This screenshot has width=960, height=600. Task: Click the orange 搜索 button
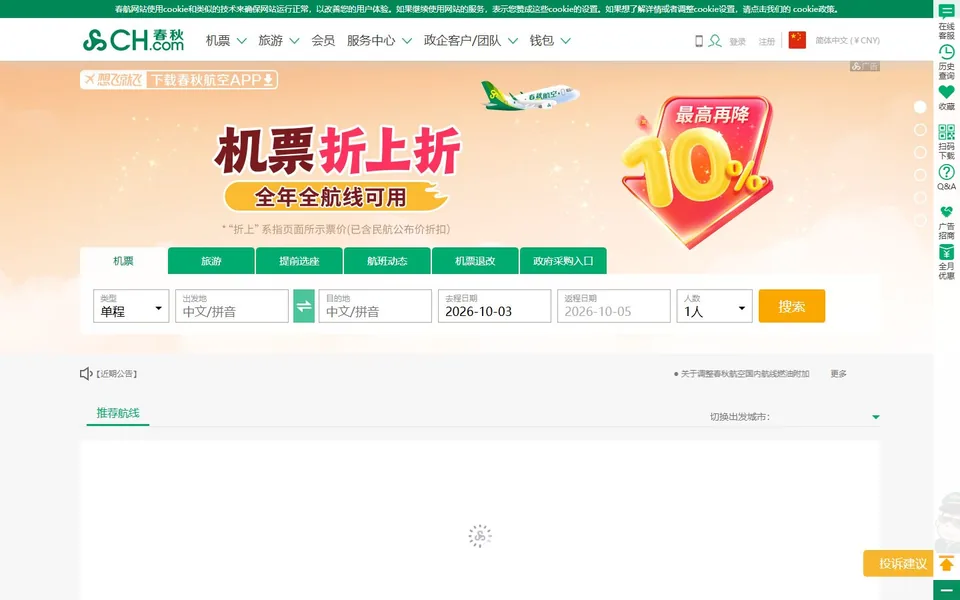point(792,306)
